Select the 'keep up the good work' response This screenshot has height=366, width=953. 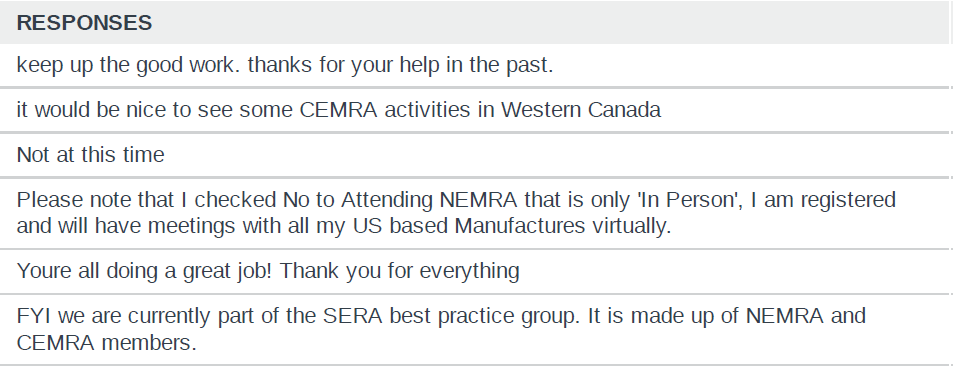(x=474, y=65)
